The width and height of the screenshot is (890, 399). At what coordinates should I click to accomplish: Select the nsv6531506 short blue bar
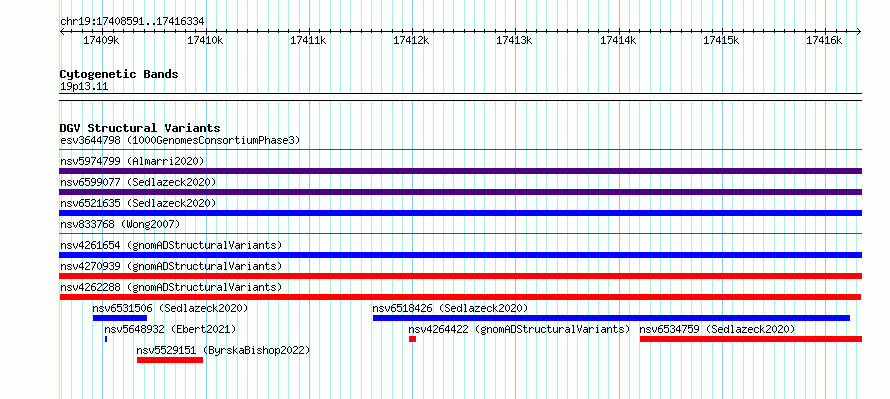[120, 318]
